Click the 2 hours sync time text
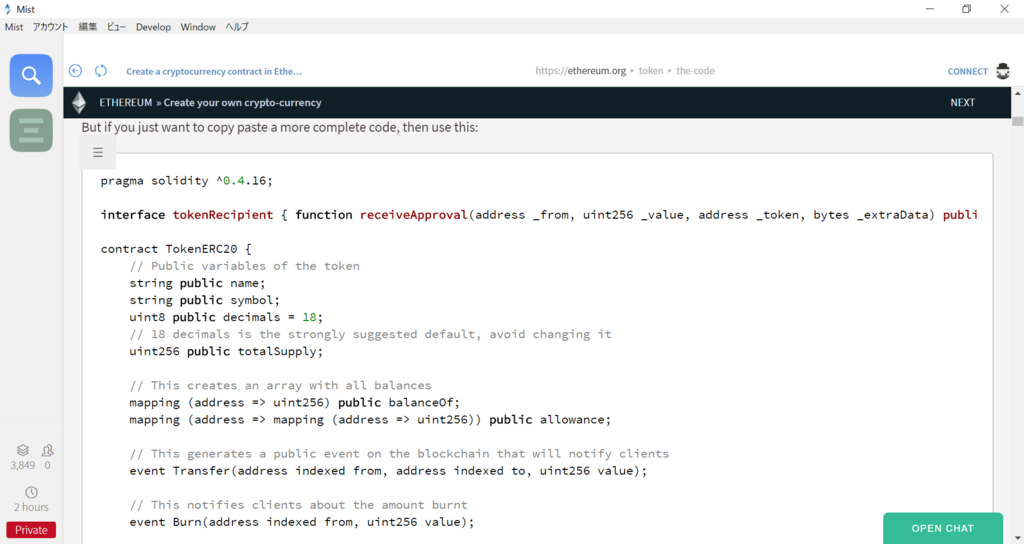 [31, 507]
